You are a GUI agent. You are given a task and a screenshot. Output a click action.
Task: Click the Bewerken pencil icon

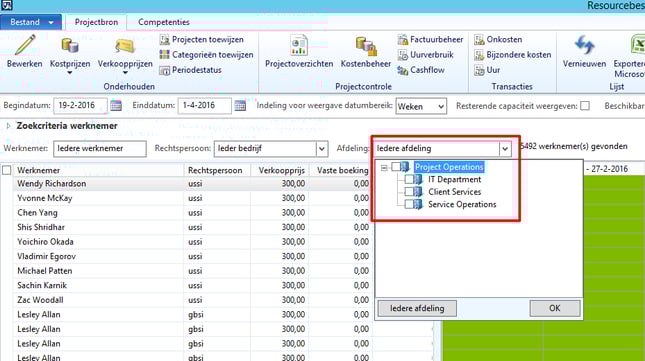tap(25, 45)
